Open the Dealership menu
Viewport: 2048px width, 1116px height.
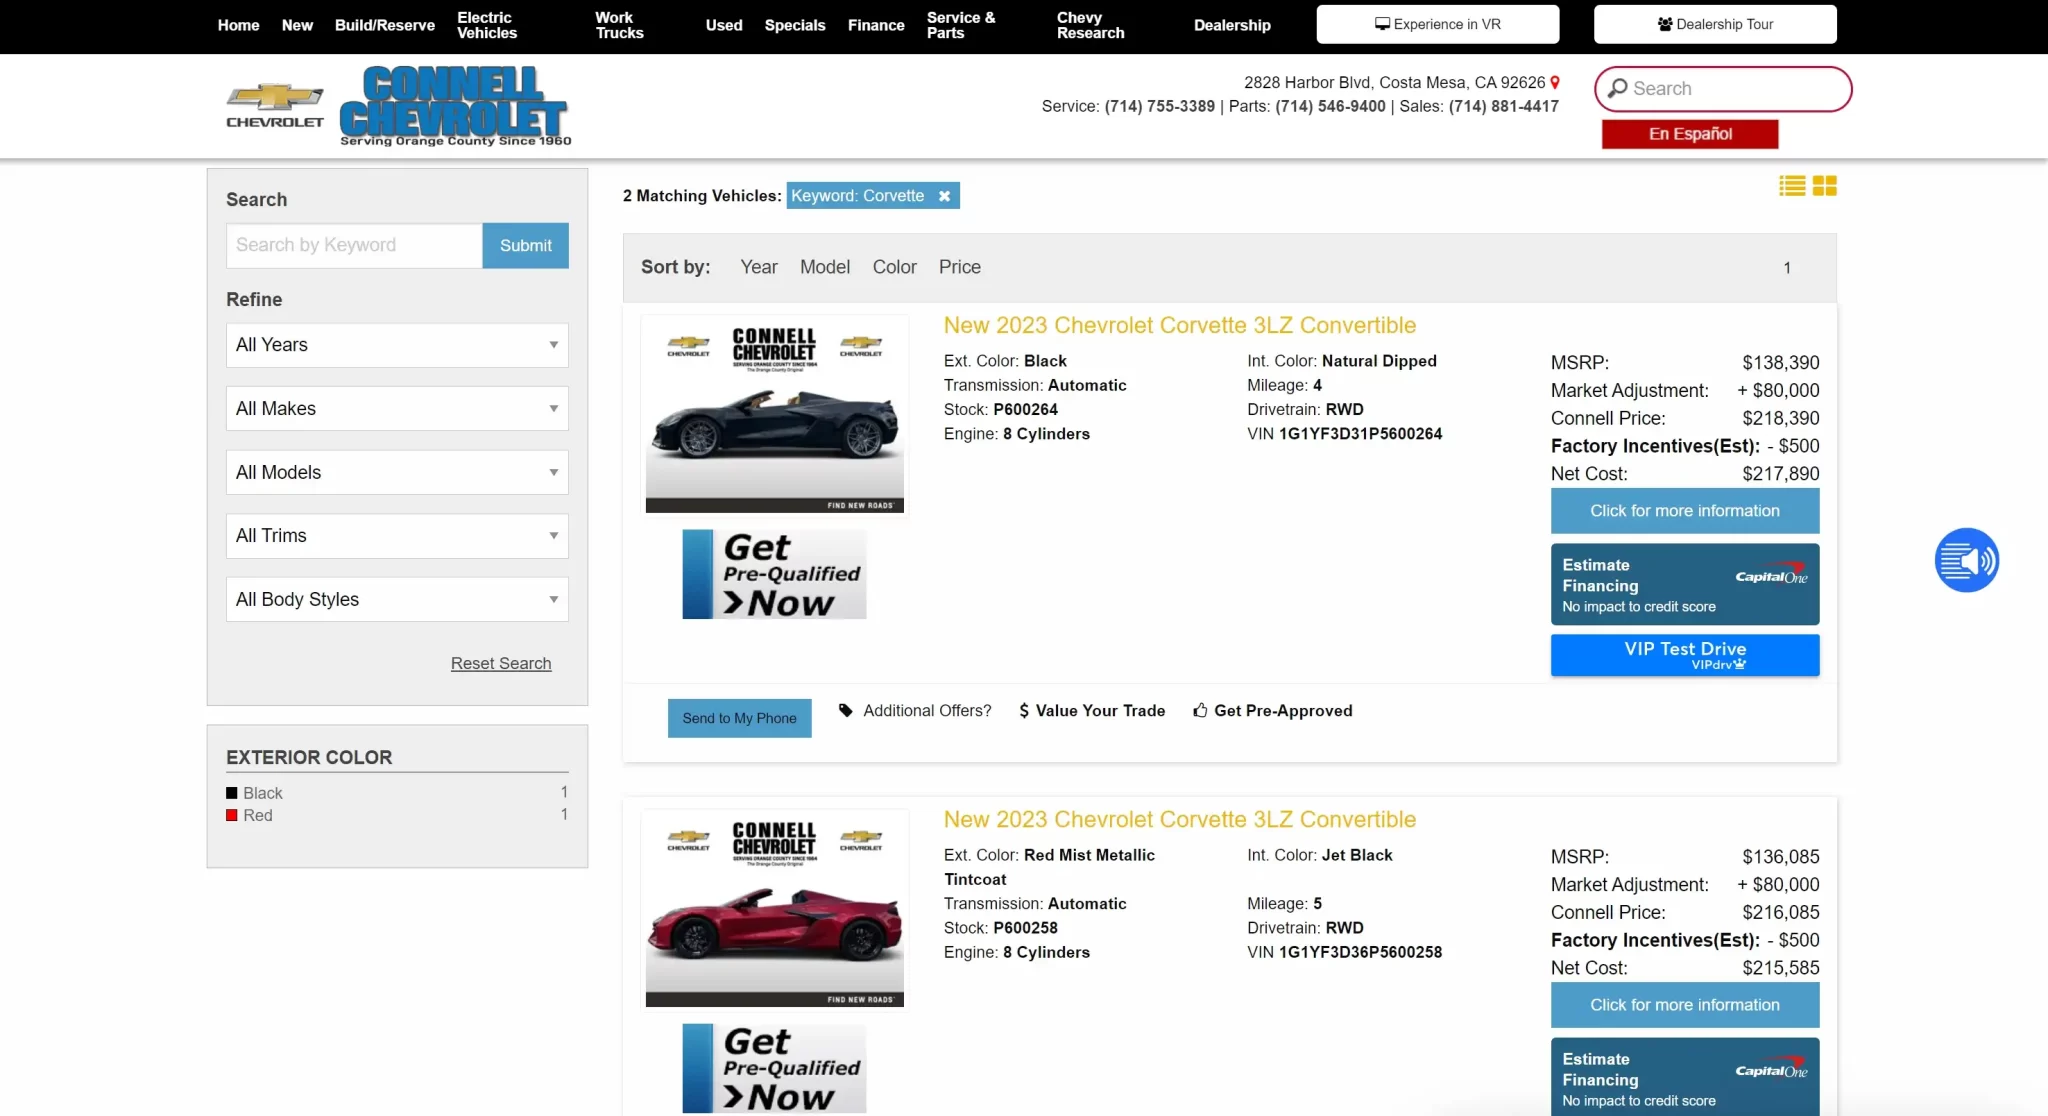1232,25
